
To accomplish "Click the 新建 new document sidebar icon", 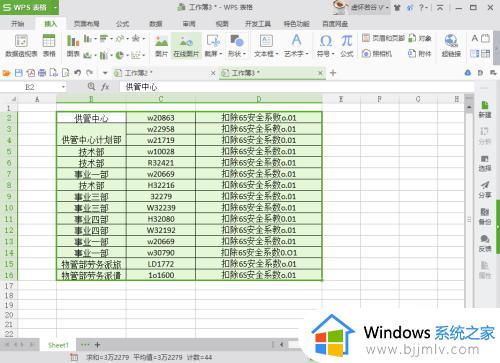I will pyautogui.click(x=485, y=110).
